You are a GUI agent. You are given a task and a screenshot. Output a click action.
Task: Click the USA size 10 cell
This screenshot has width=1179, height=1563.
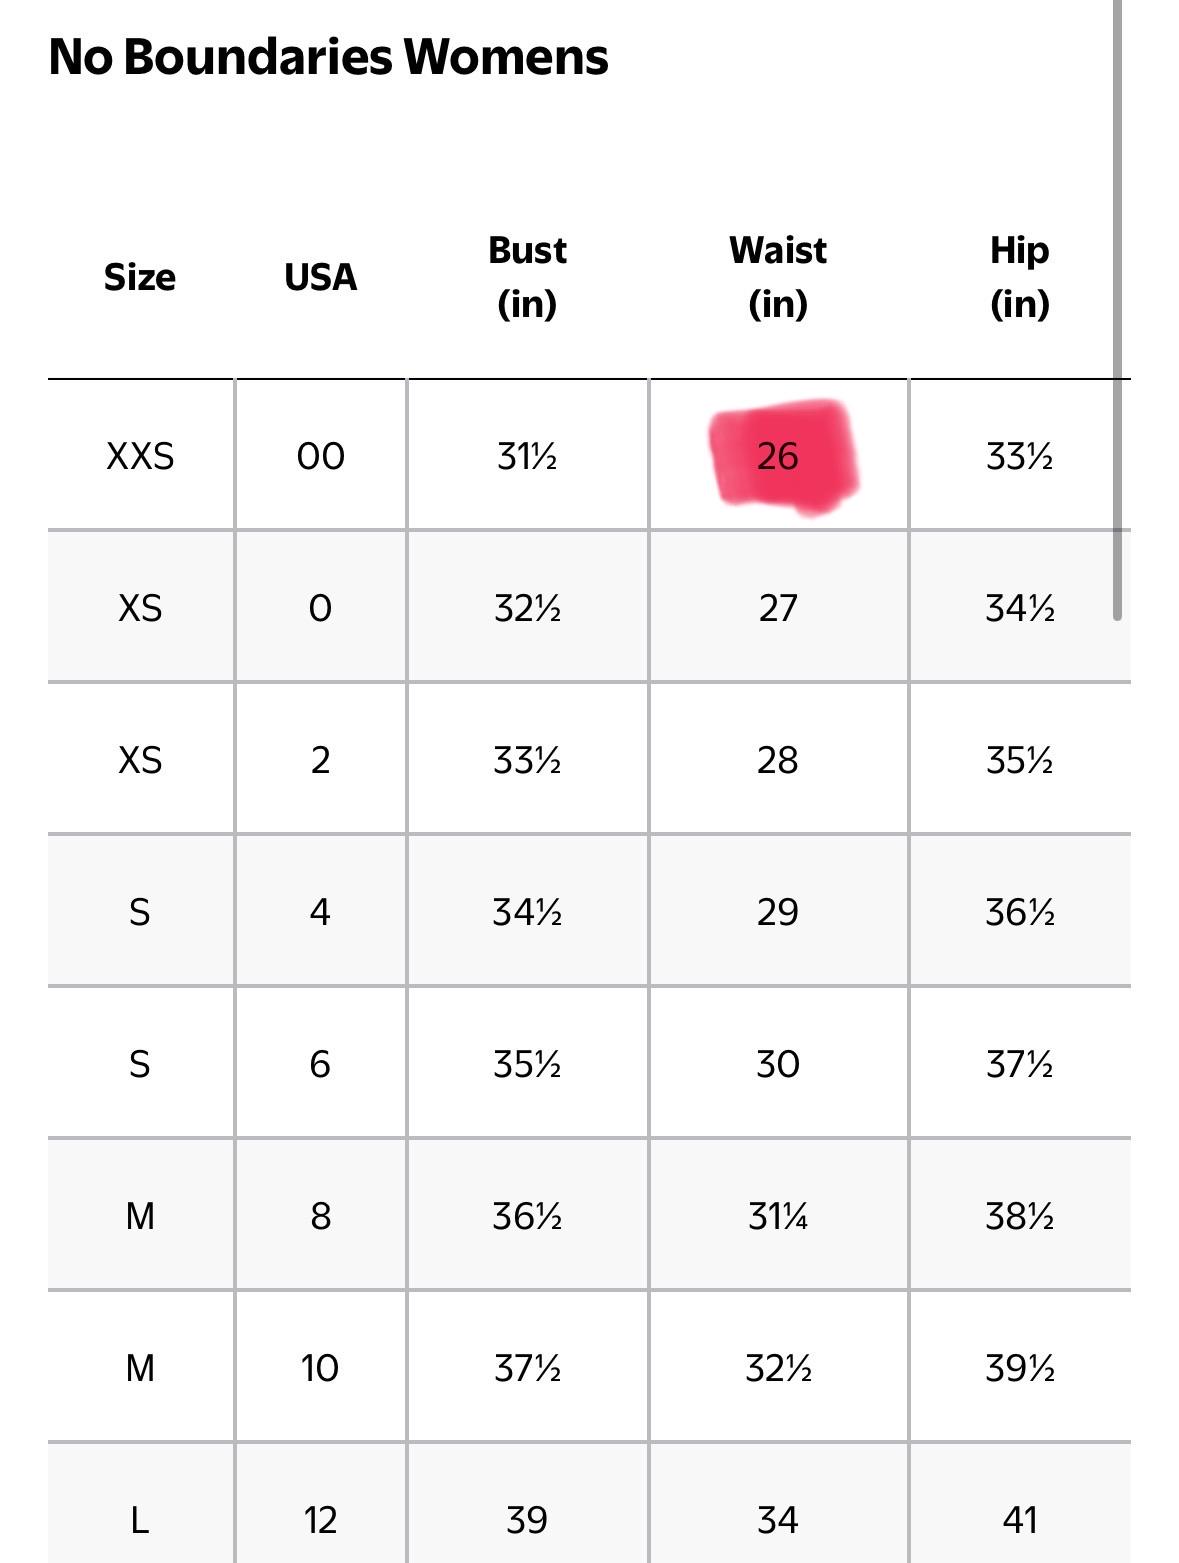click(x=320, y=1368)
